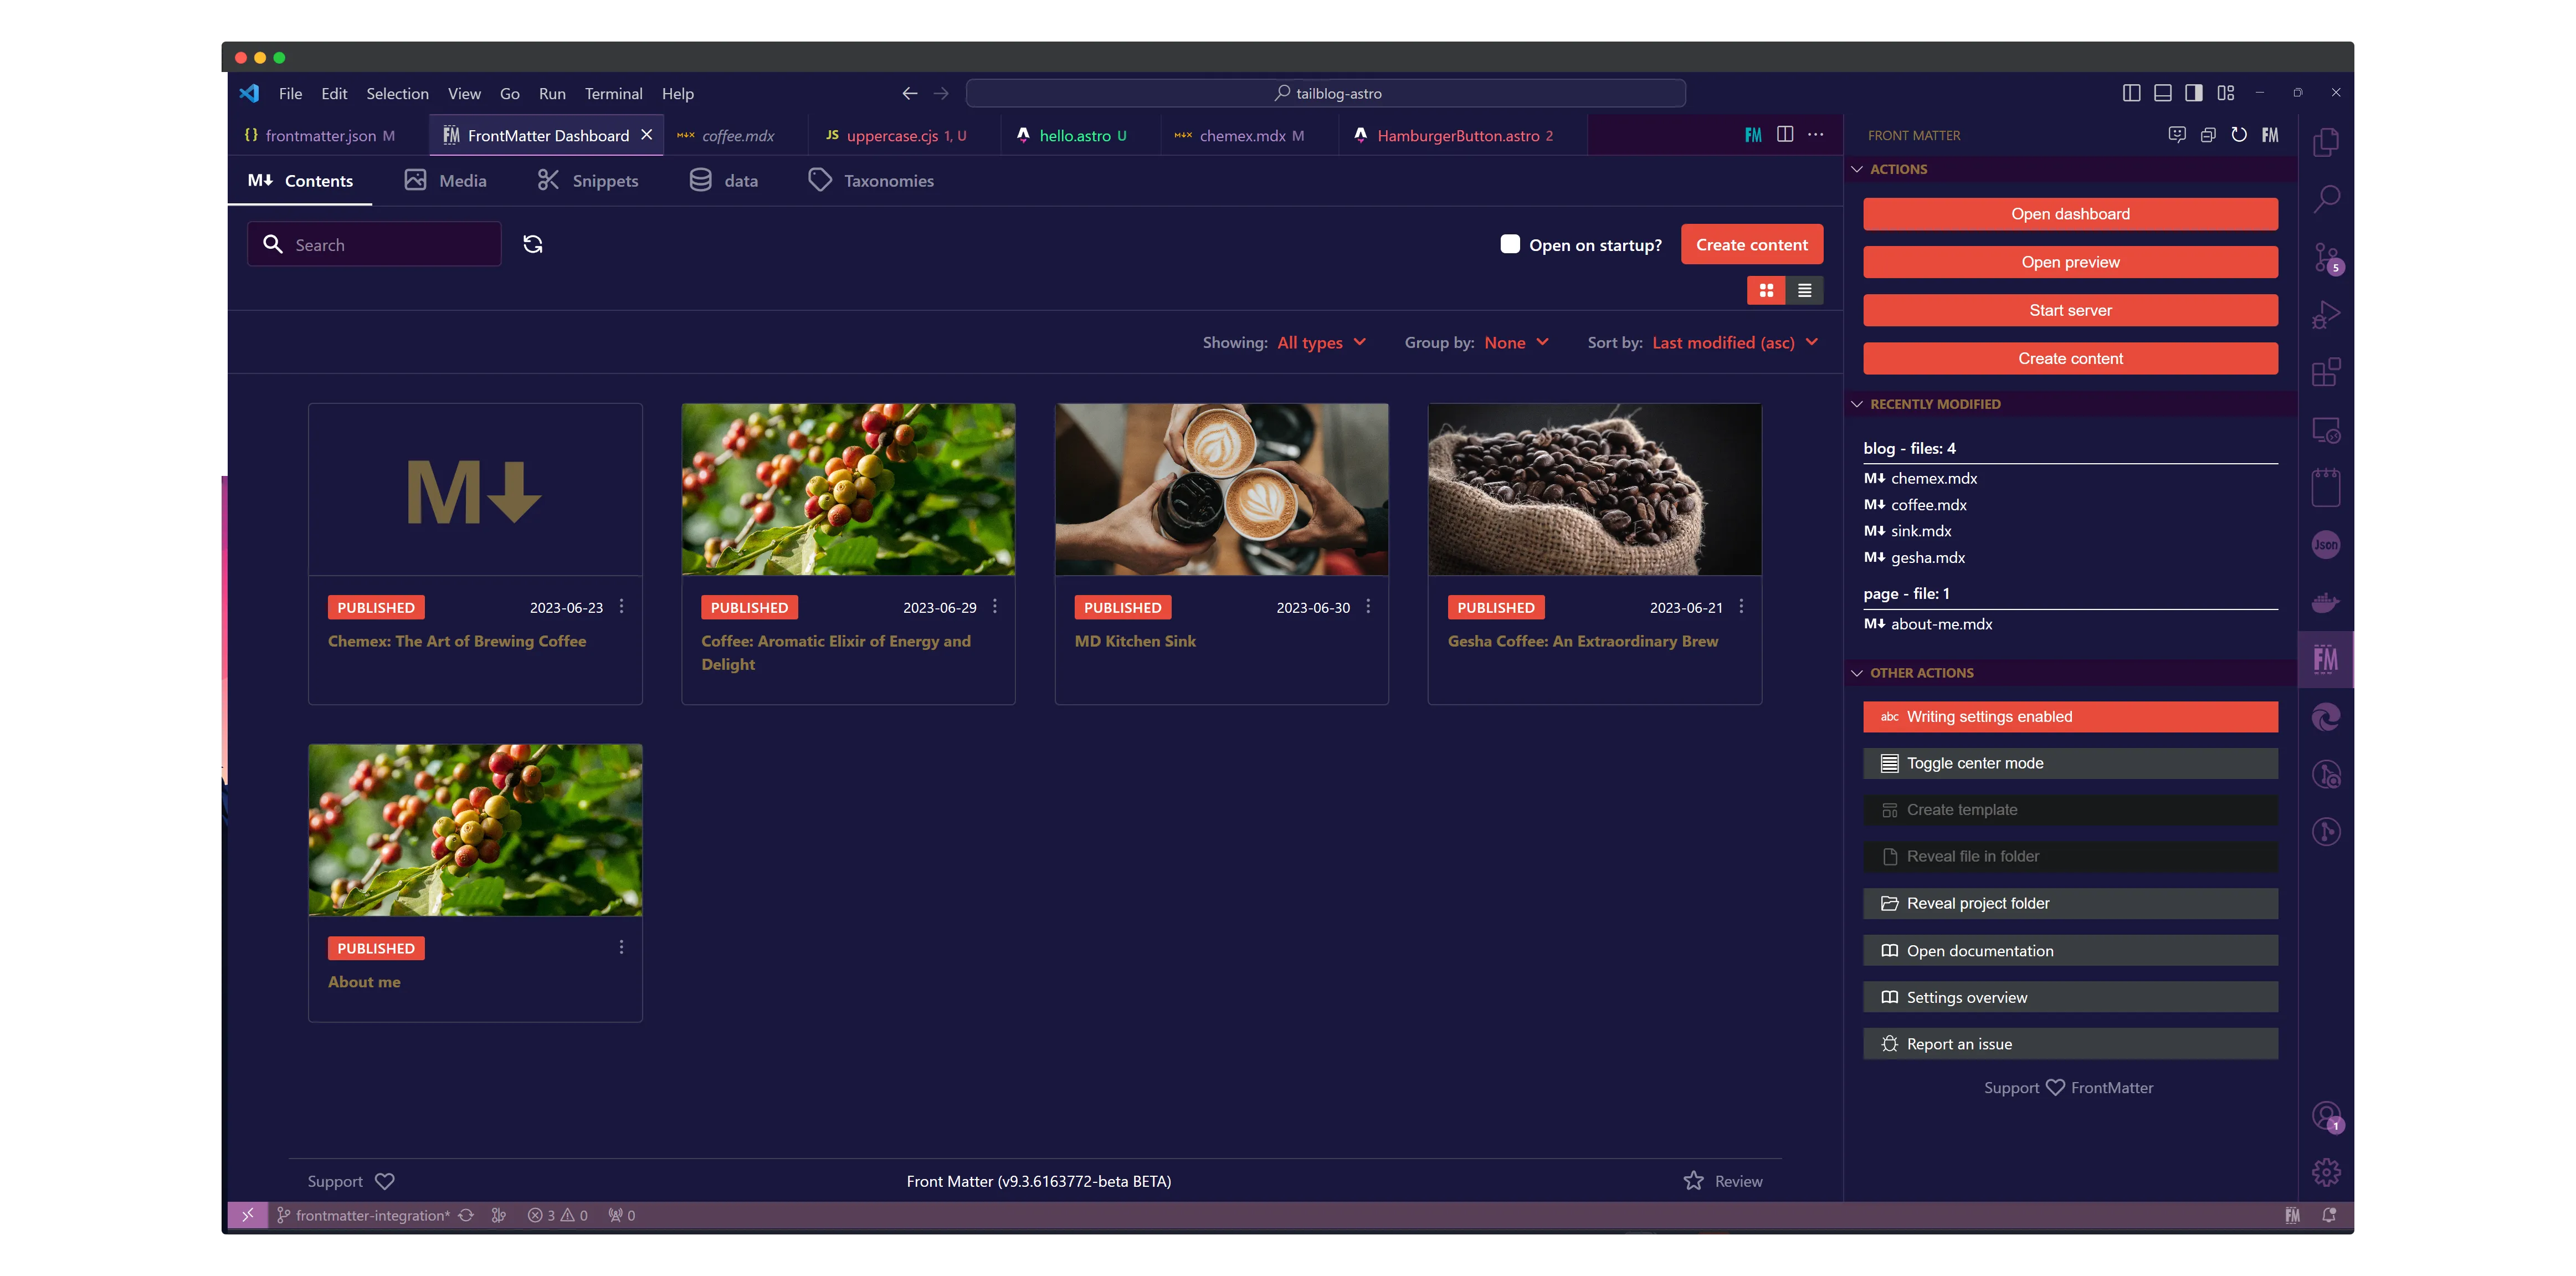Enable the Open on startup checkbox
Screen dimensions: 2576x1276
[x=1510, y=244]
